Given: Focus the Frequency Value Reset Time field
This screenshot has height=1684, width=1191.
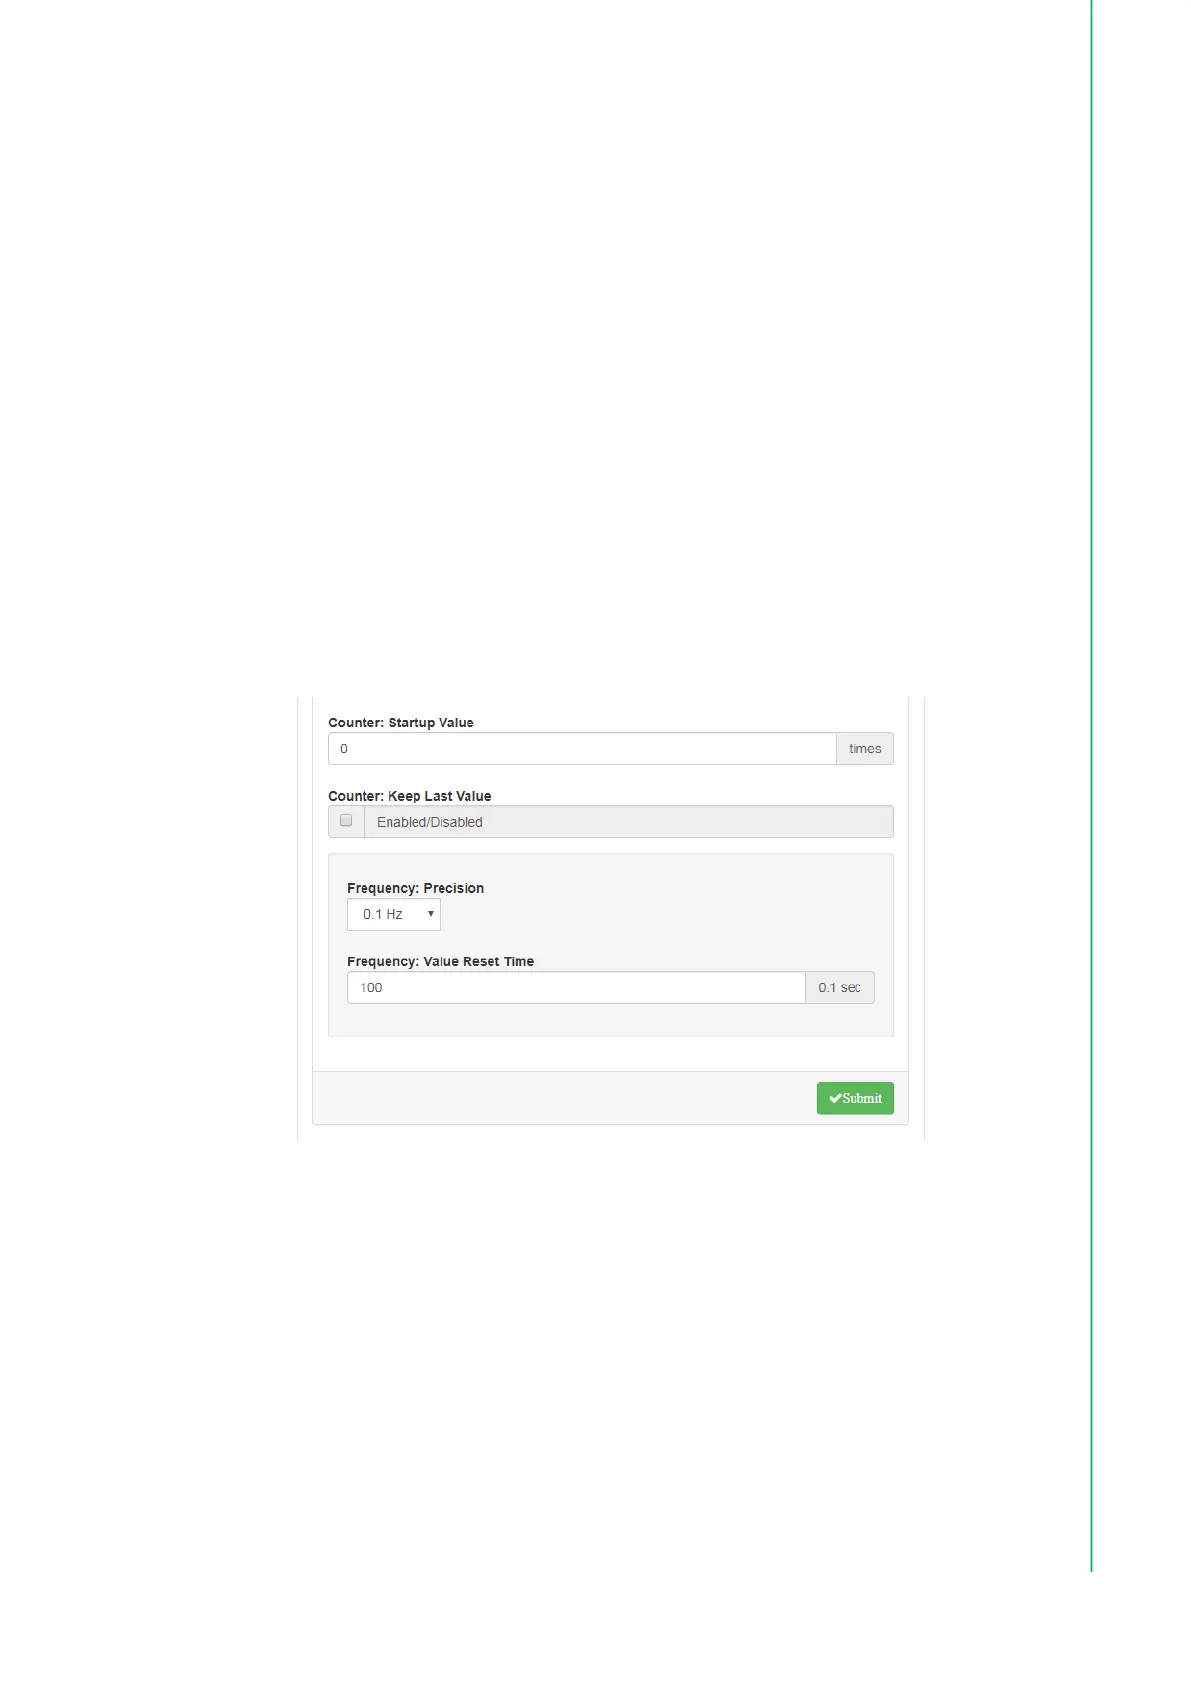Looking at the screenshot, I should (x=576, y=987).
